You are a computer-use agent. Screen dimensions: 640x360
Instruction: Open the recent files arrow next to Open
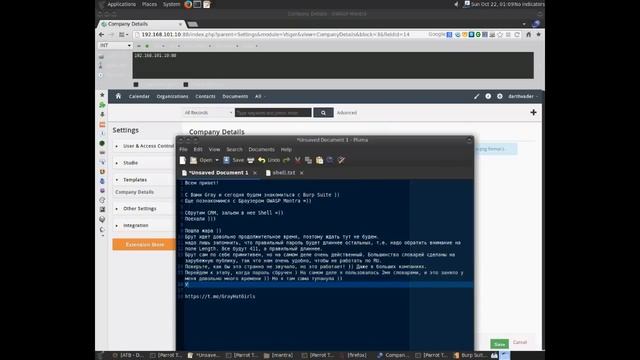[x=217, y=160]
